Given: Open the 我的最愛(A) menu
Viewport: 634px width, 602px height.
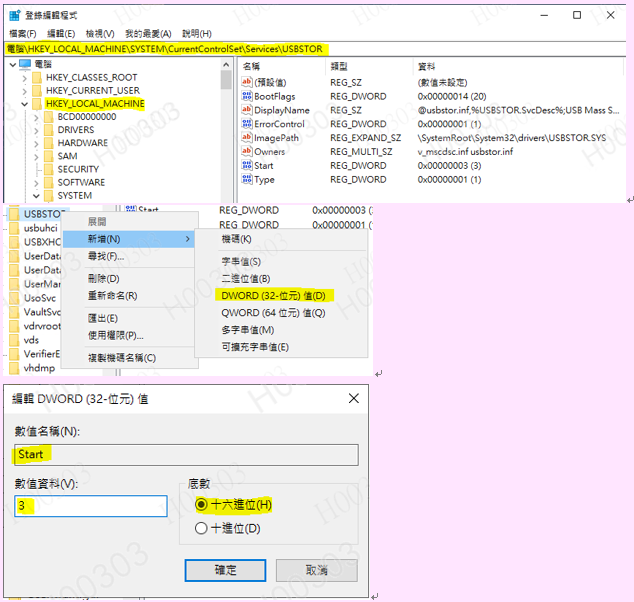Looking at the screenshot, I should point(148,34).
